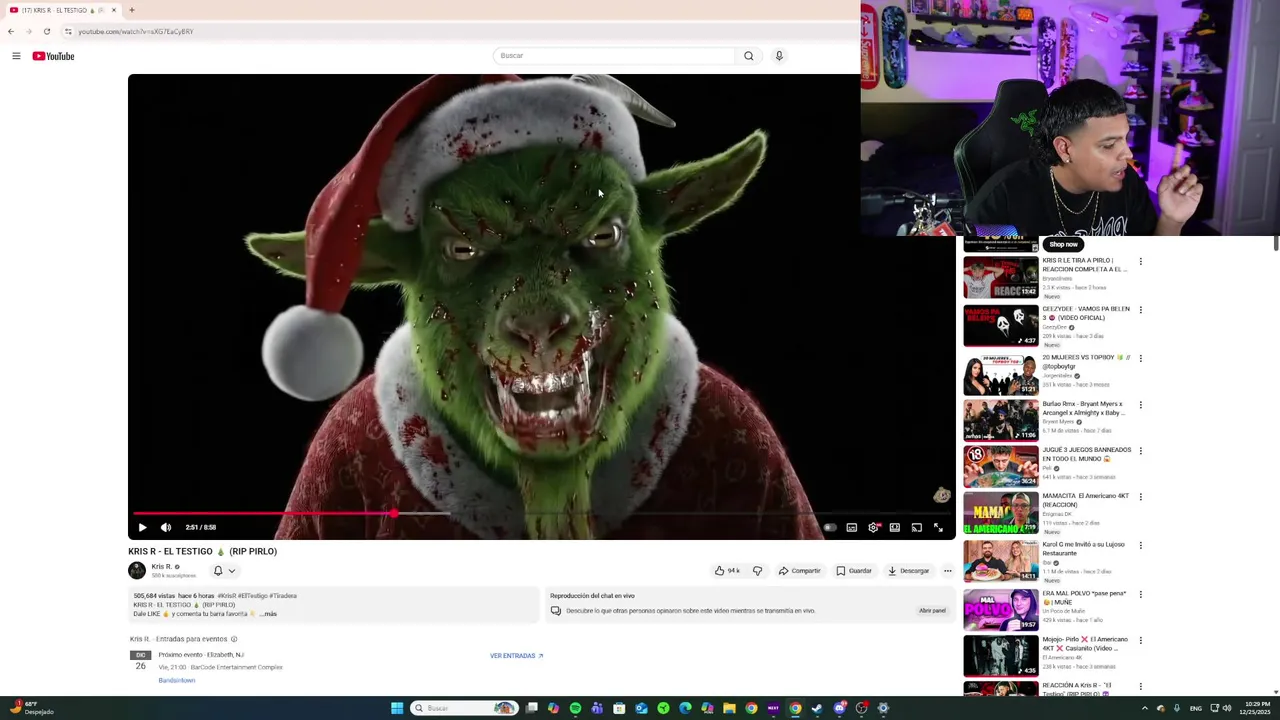This screenshot has height=720, width=1280.
Task: Seek on the red video progress bar
Action: tap(542, 513)
